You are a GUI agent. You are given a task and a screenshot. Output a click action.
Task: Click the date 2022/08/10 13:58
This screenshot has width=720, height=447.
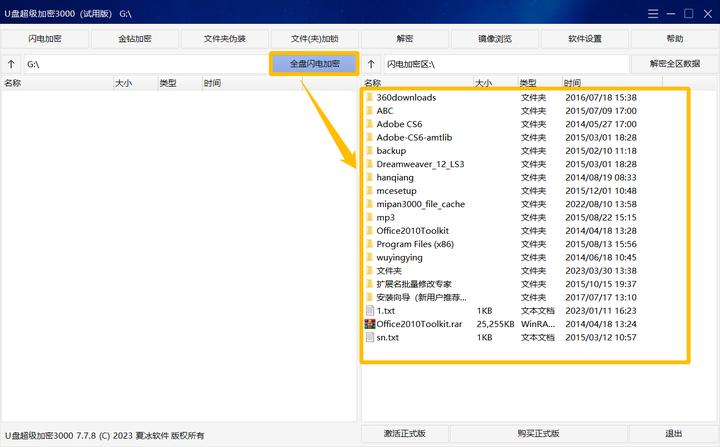pyautogui.click(x=601, y=204)
